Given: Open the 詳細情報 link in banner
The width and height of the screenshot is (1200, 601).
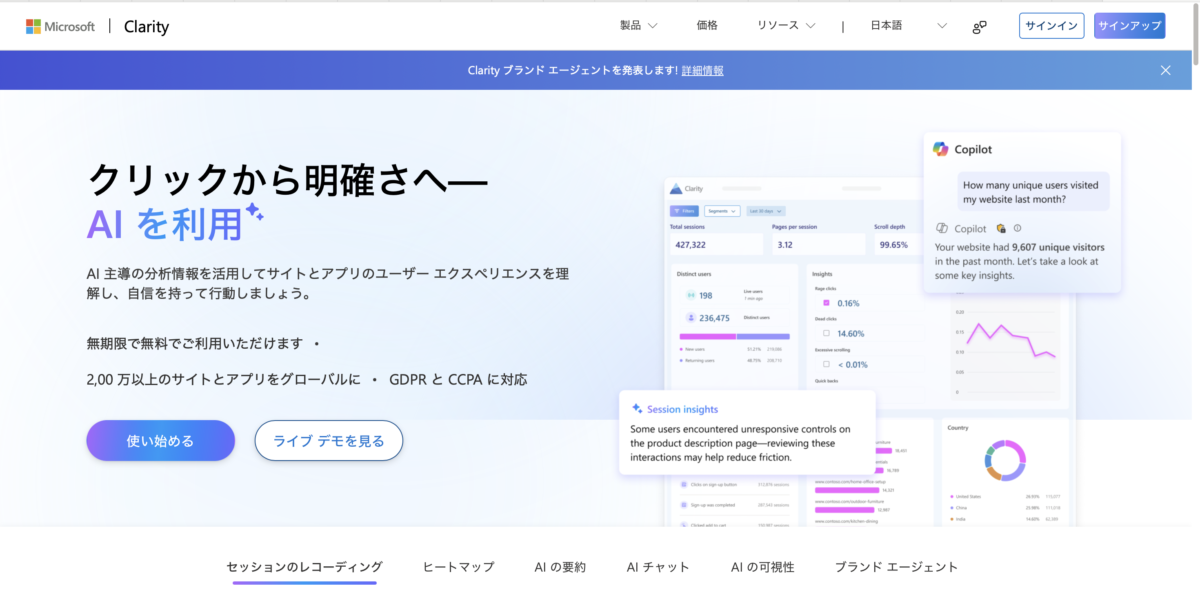Looking at the screenshot, I should click(702, 71).
